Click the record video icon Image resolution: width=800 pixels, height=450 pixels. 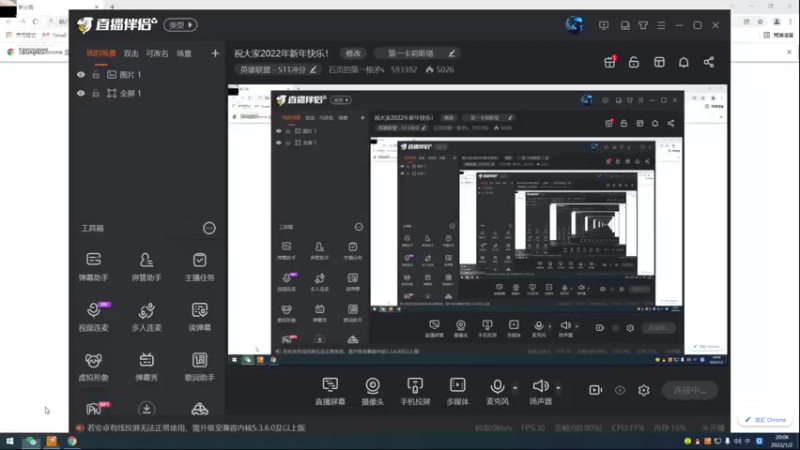pyautogui.click(x=595, y=390)
